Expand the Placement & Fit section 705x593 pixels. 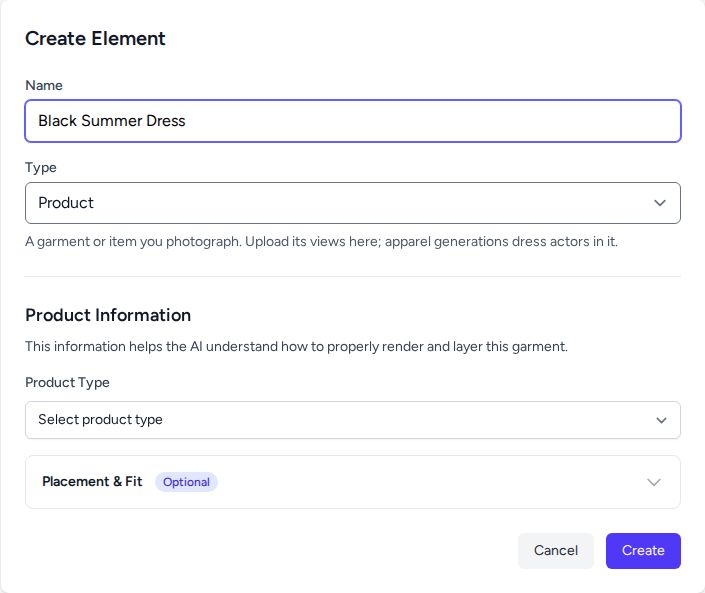point(353,482)
